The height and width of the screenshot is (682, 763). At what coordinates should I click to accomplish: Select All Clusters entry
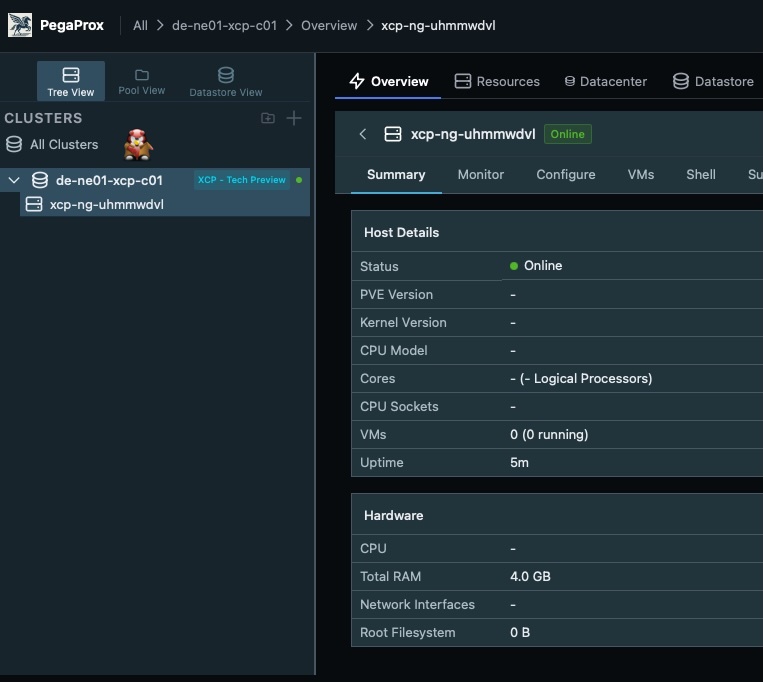tap(64, 144)
